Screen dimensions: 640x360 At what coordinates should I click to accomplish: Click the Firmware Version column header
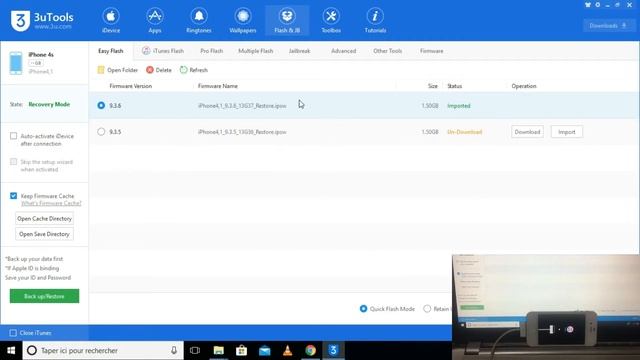(x=131, y=86)
